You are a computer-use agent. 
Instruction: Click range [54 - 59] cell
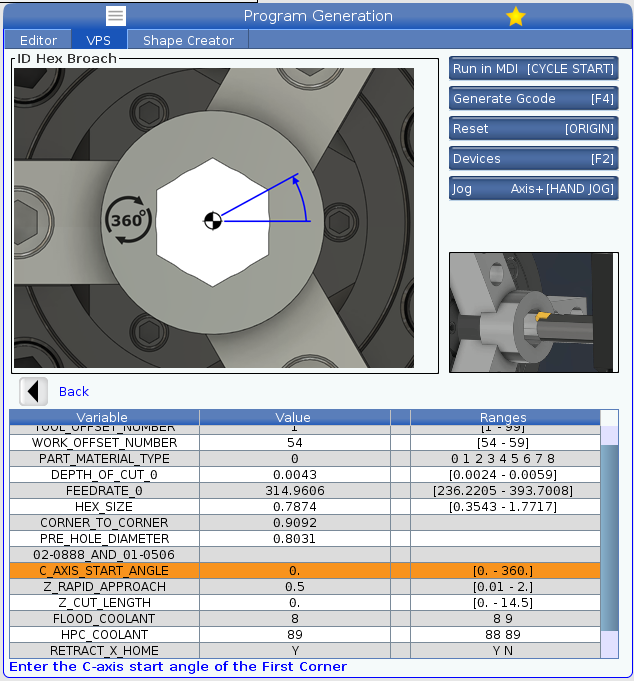505,443
